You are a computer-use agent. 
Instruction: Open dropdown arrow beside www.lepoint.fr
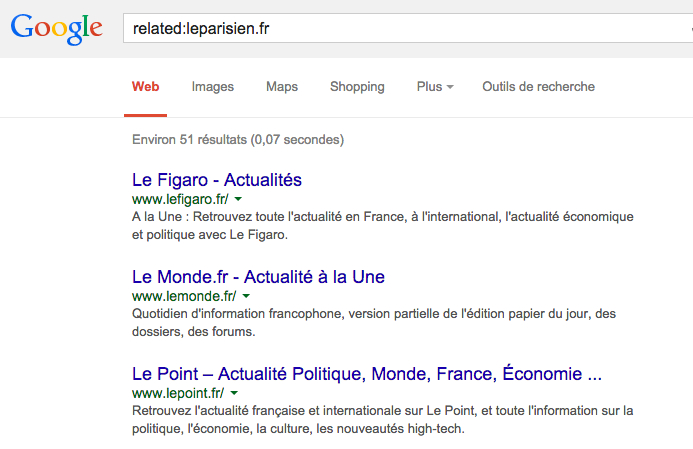234,393
